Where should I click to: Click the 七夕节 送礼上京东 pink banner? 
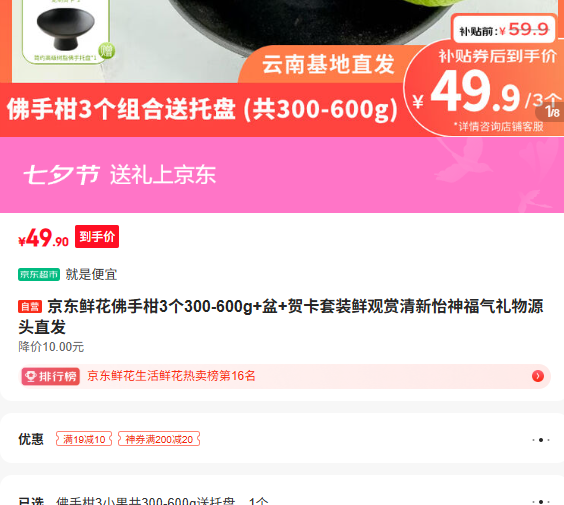pos(282,175)
